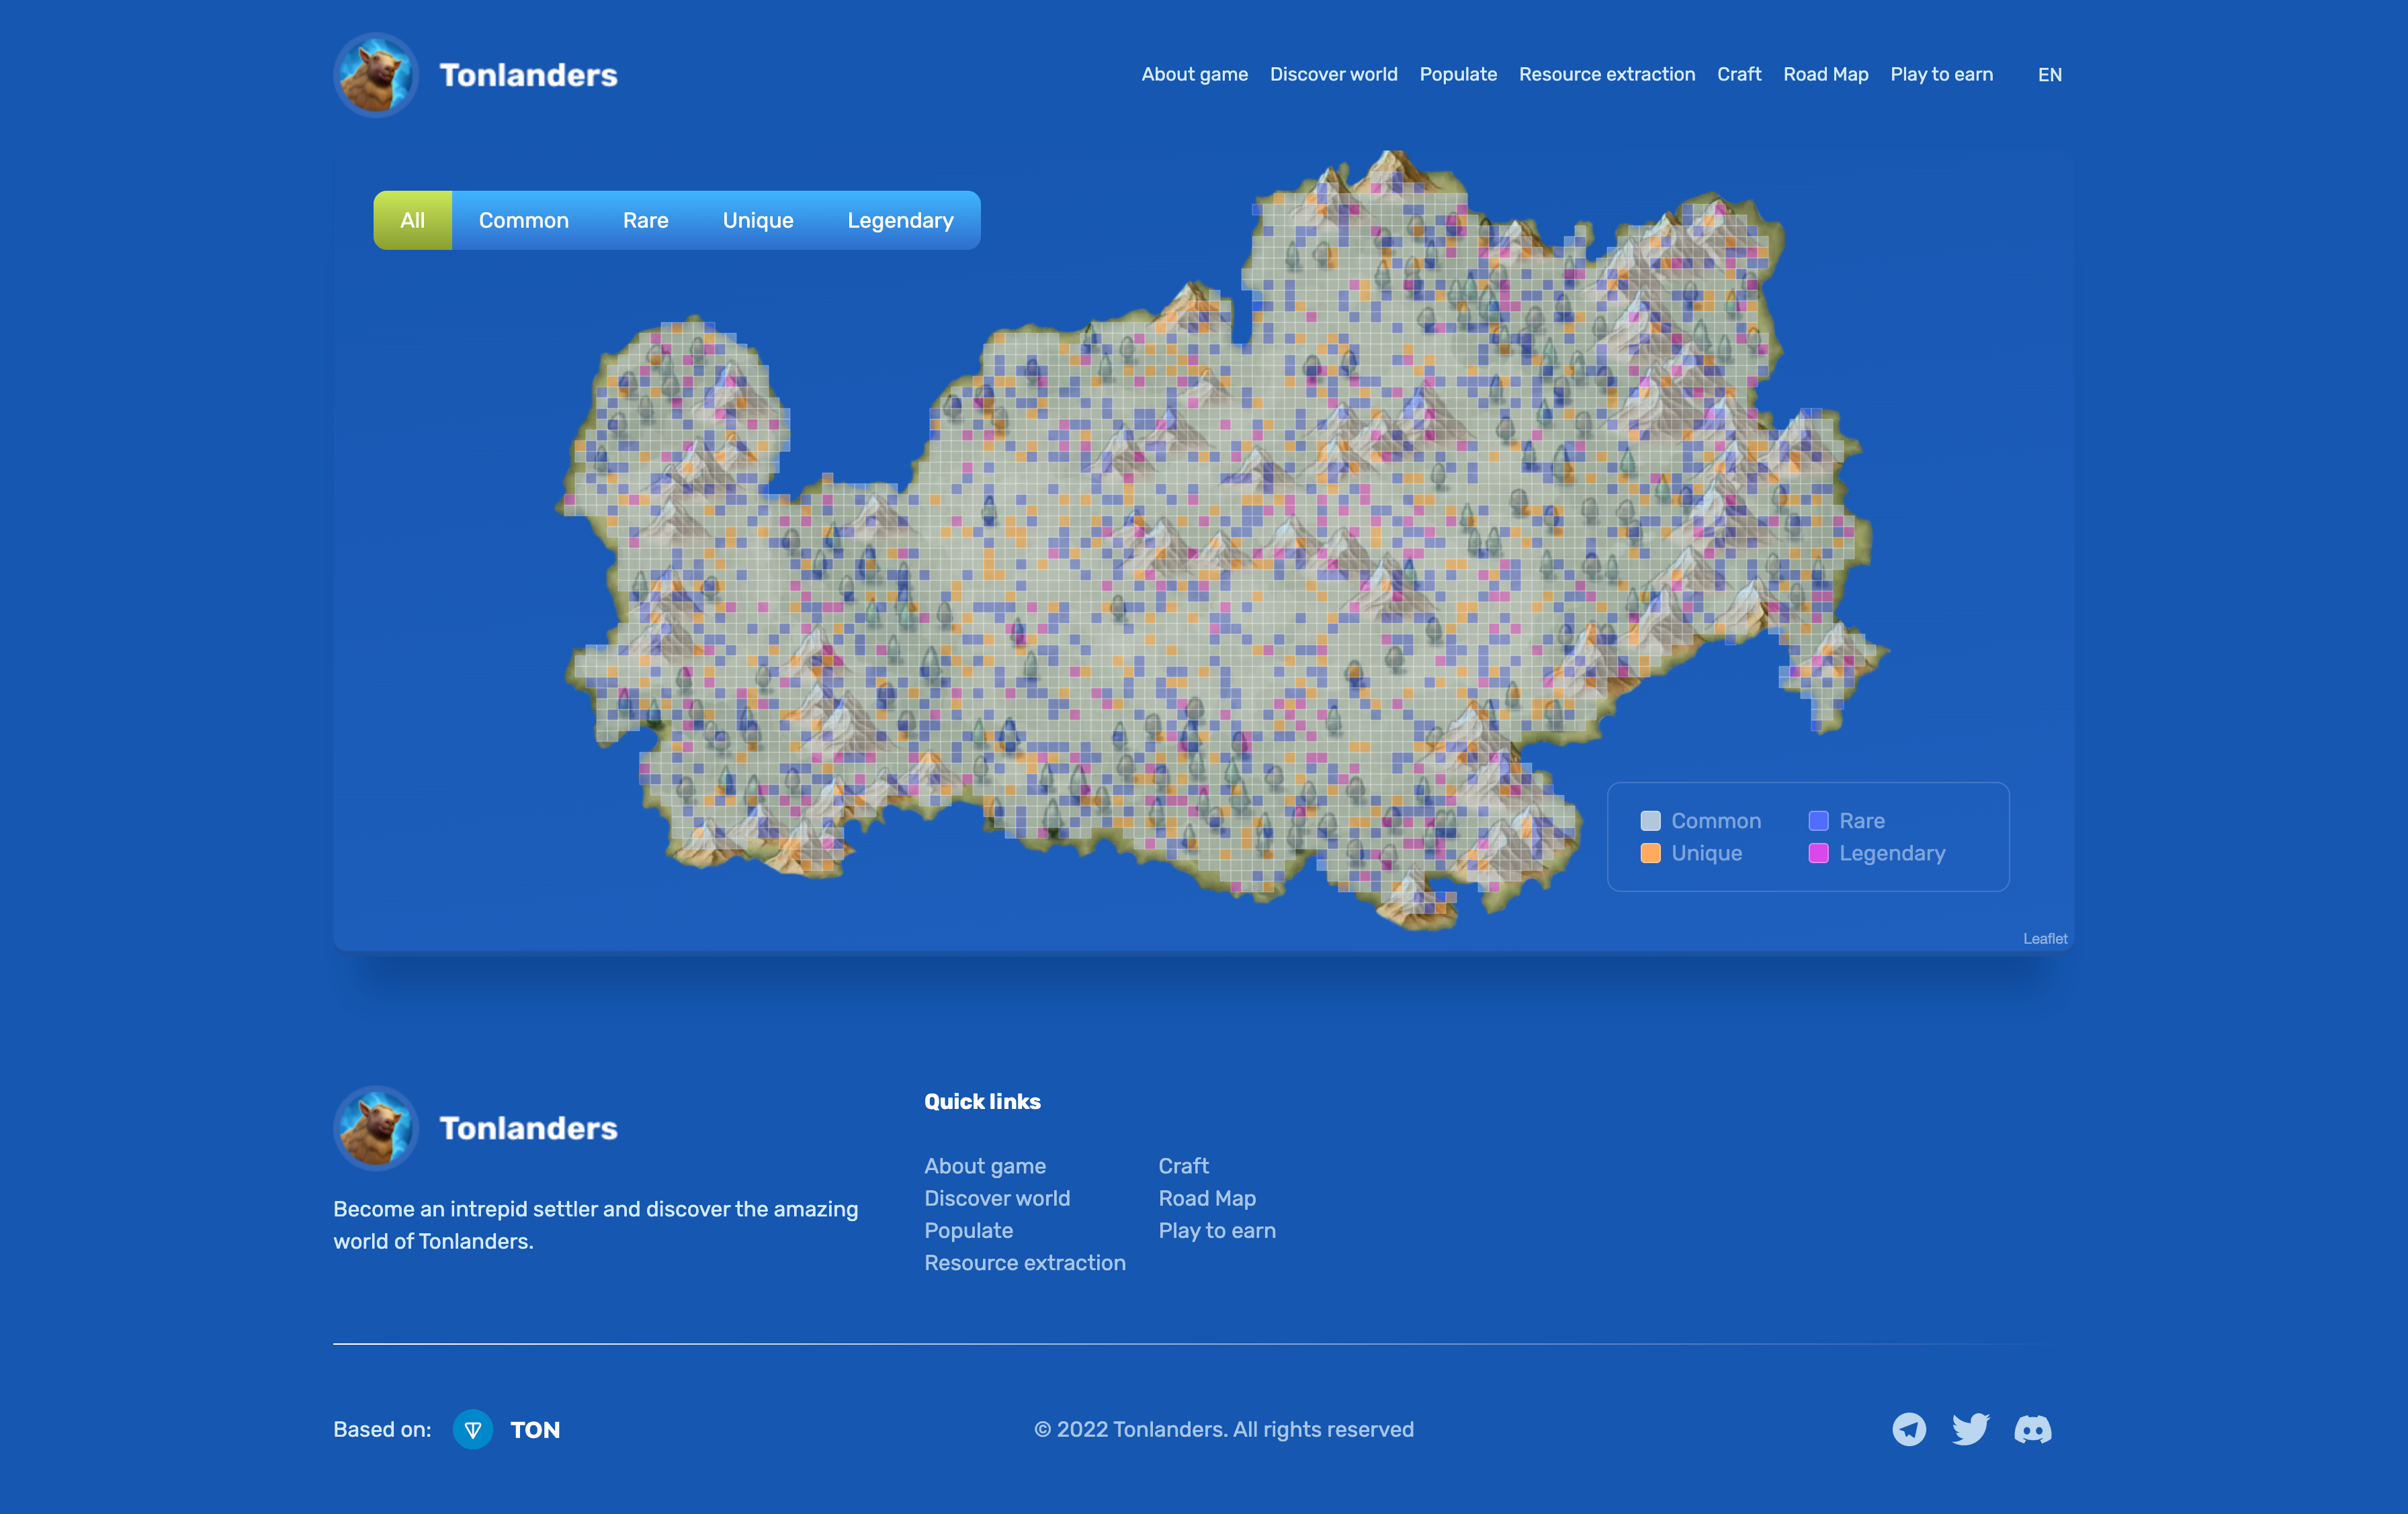Open the EN language selector
Screen dimensions: 2408x1514
point(2049,75)
